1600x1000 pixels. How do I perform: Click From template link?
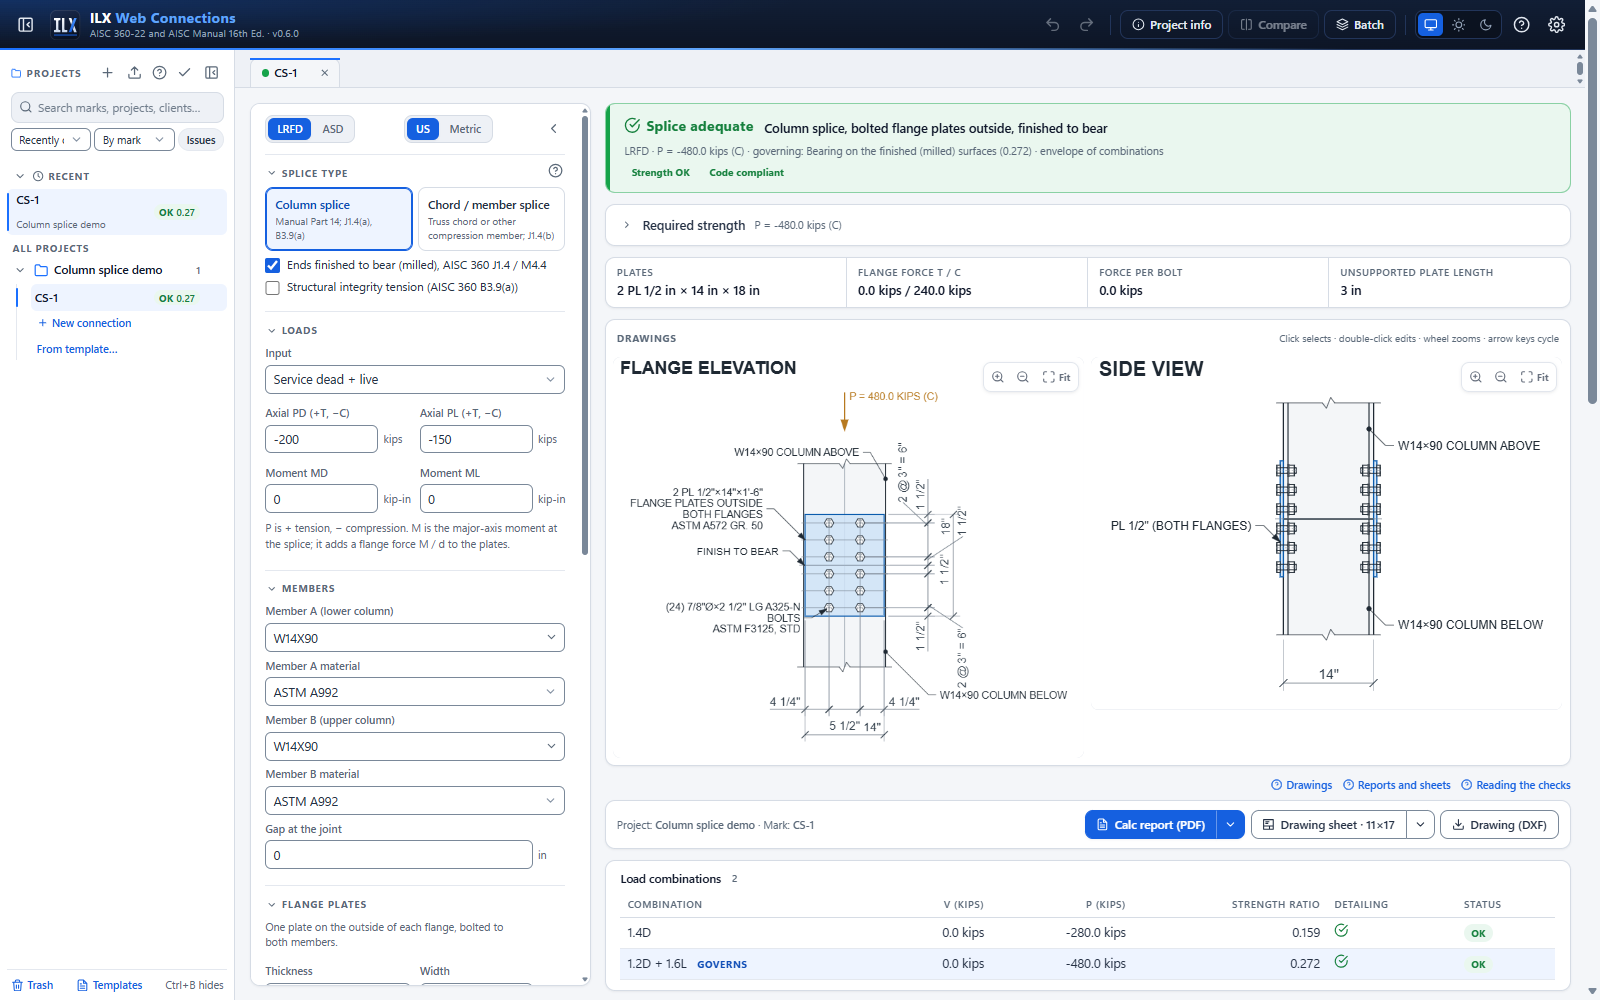[x=77, y=349]
